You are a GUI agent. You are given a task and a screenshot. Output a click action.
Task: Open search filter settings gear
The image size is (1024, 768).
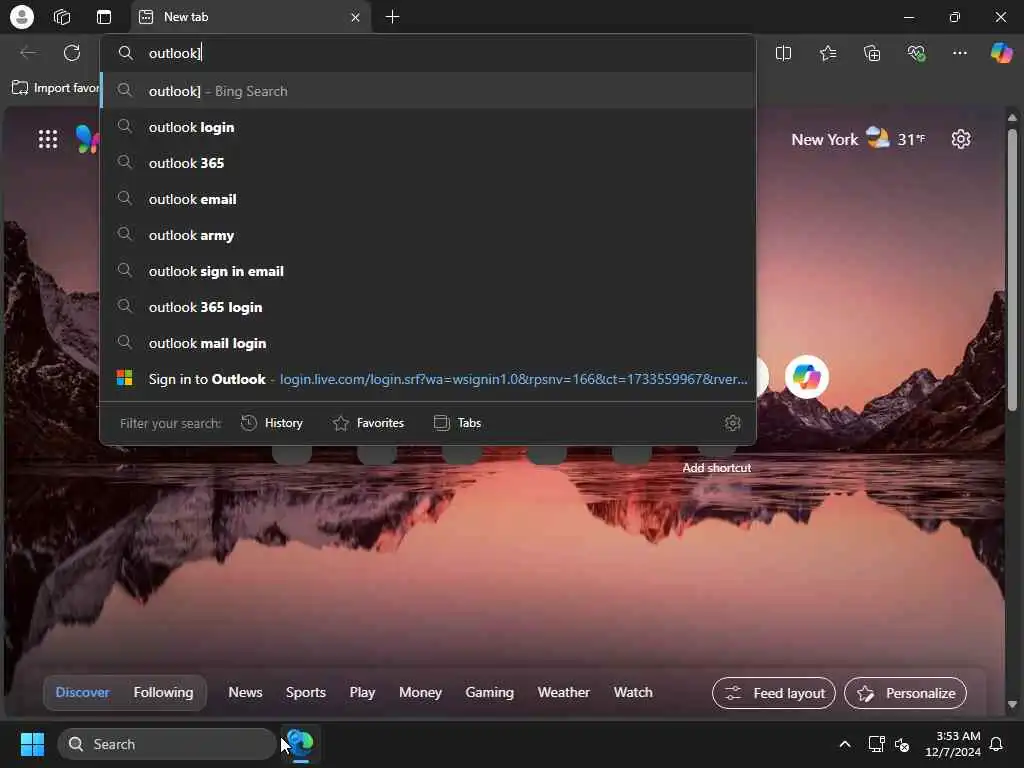pos(733,423)
